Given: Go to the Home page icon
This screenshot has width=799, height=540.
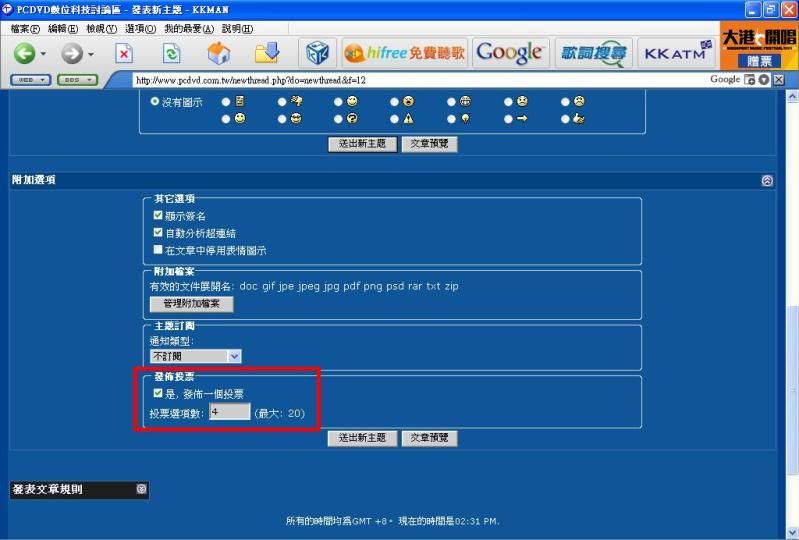Looking at the screenshot, I should (x=218, y=54).
